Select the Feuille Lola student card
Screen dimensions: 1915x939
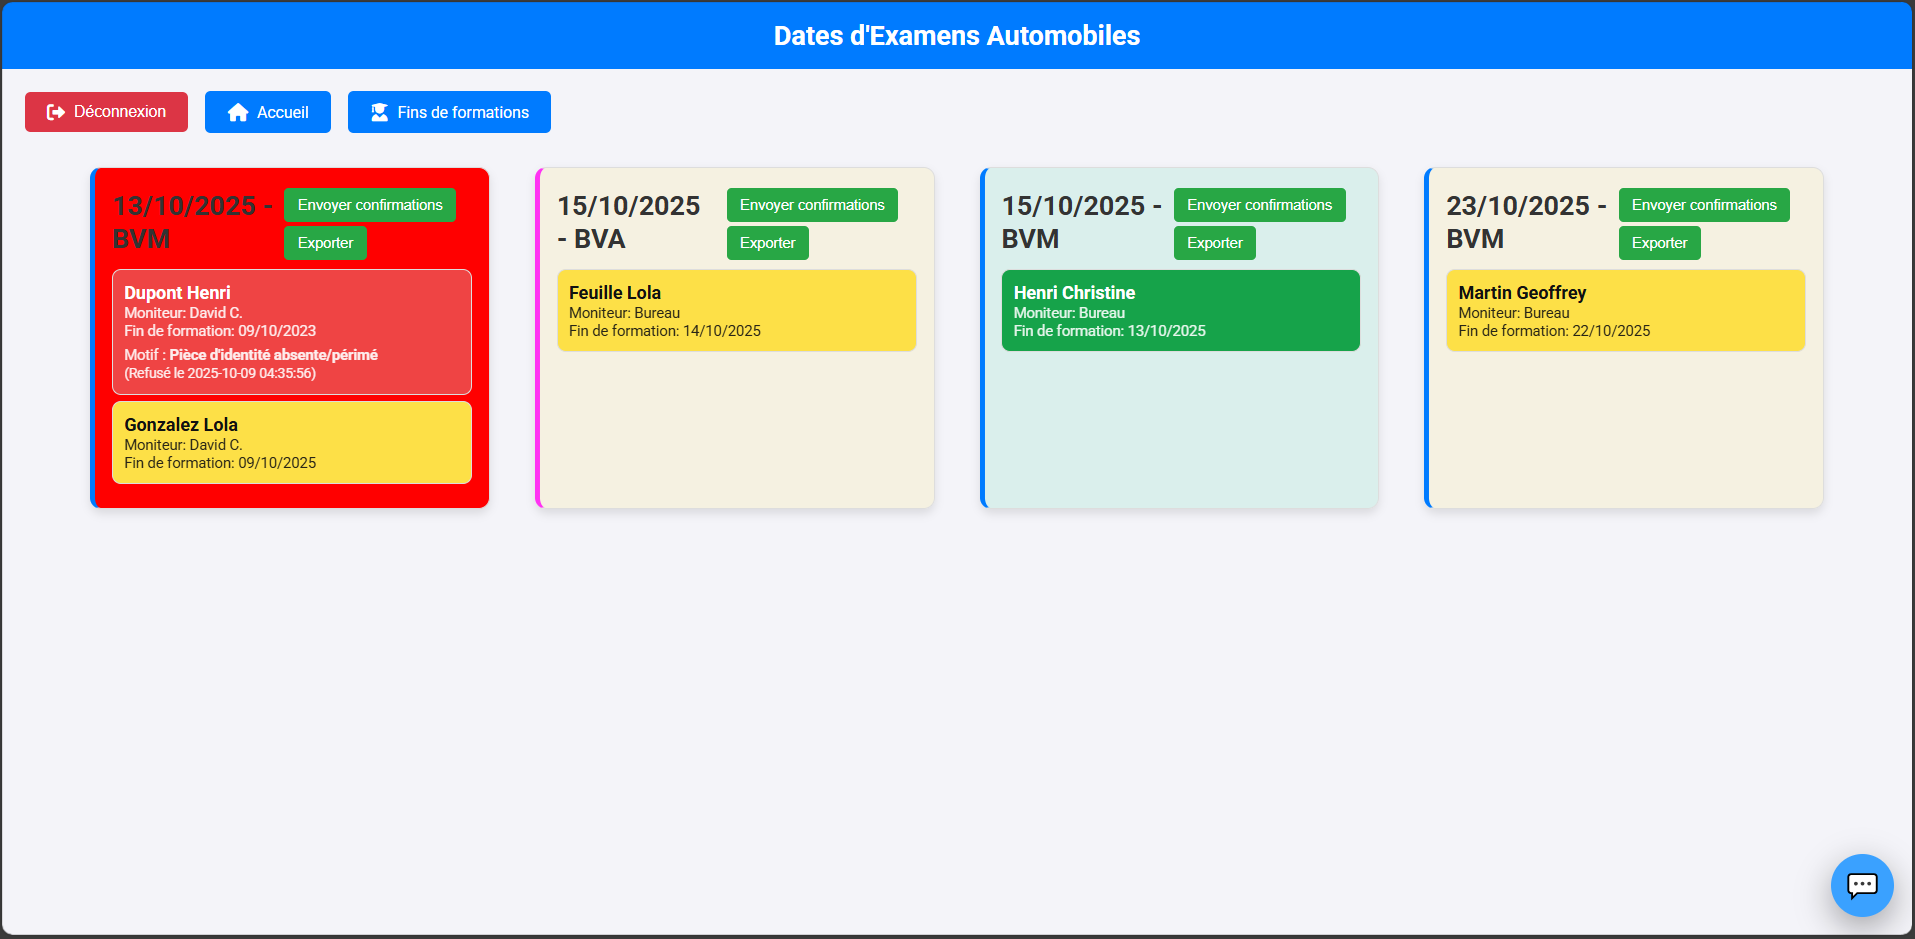pyautogui.click(x=736, y=311)
